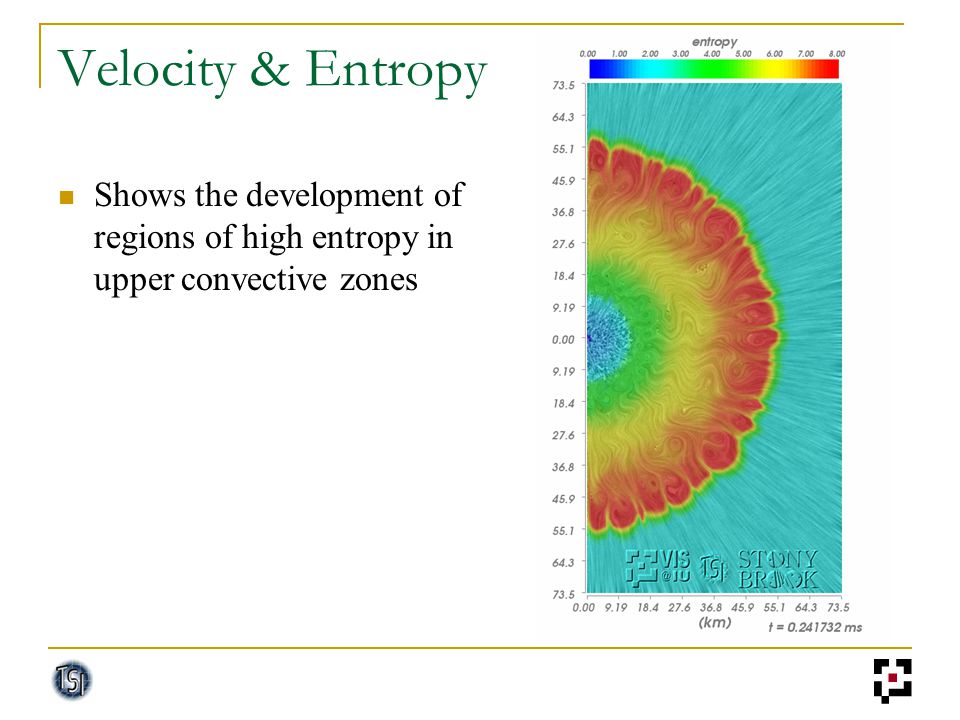Click the "(km)" axis unit label
This screenshot has width=960, height=720.
[714, 623]
